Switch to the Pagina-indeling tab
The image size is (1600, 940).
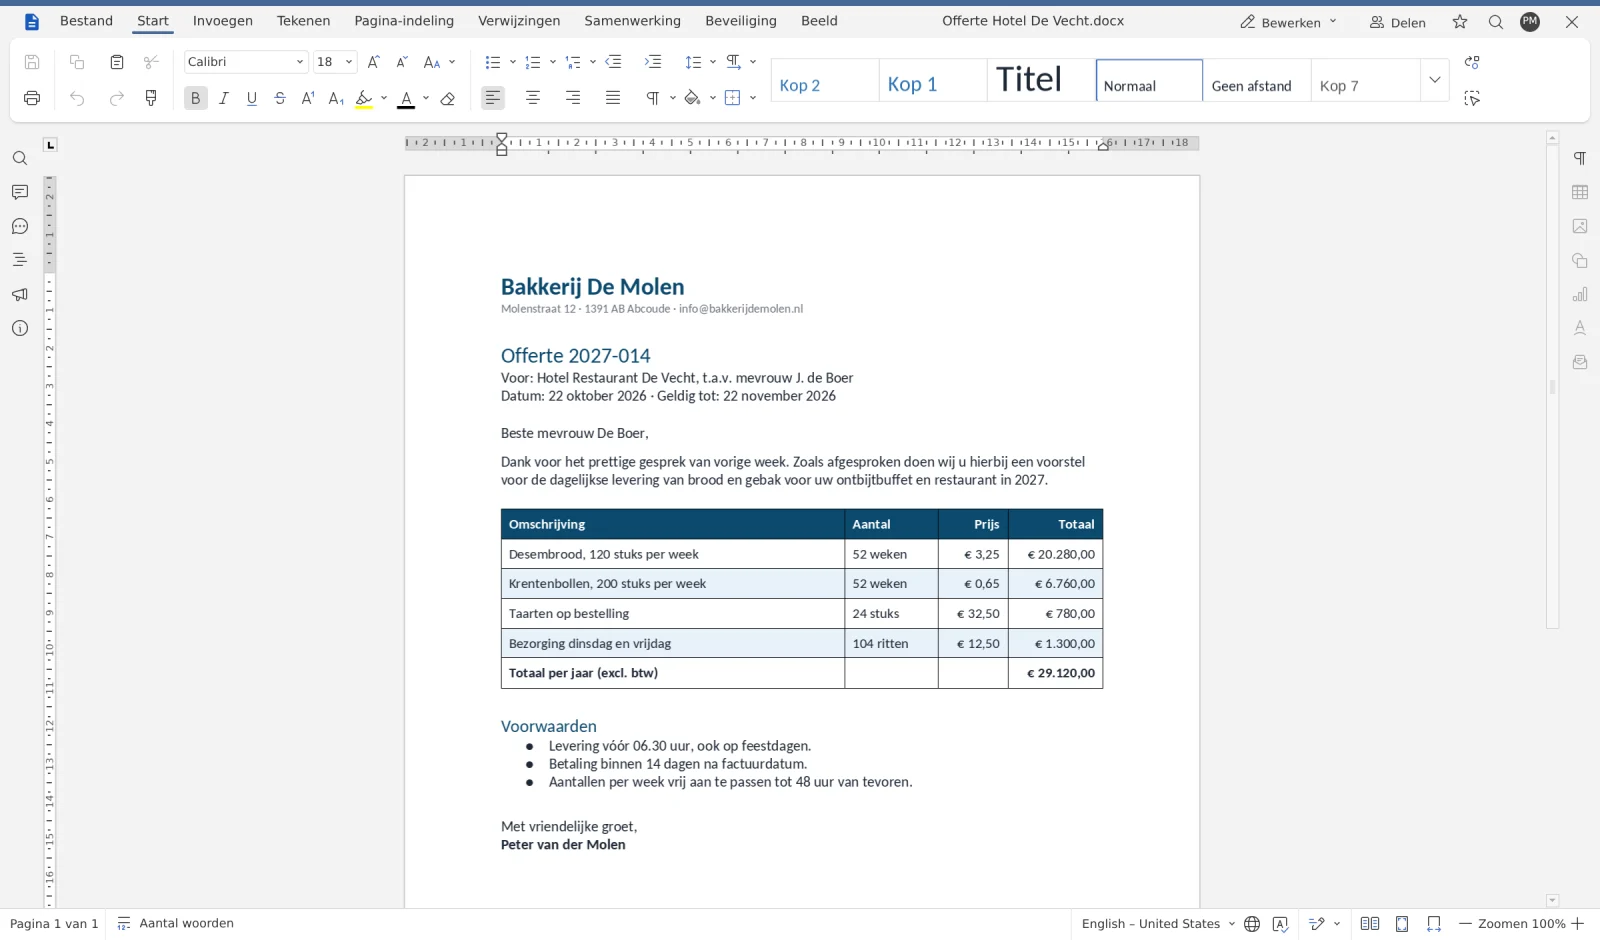point(404,21)
